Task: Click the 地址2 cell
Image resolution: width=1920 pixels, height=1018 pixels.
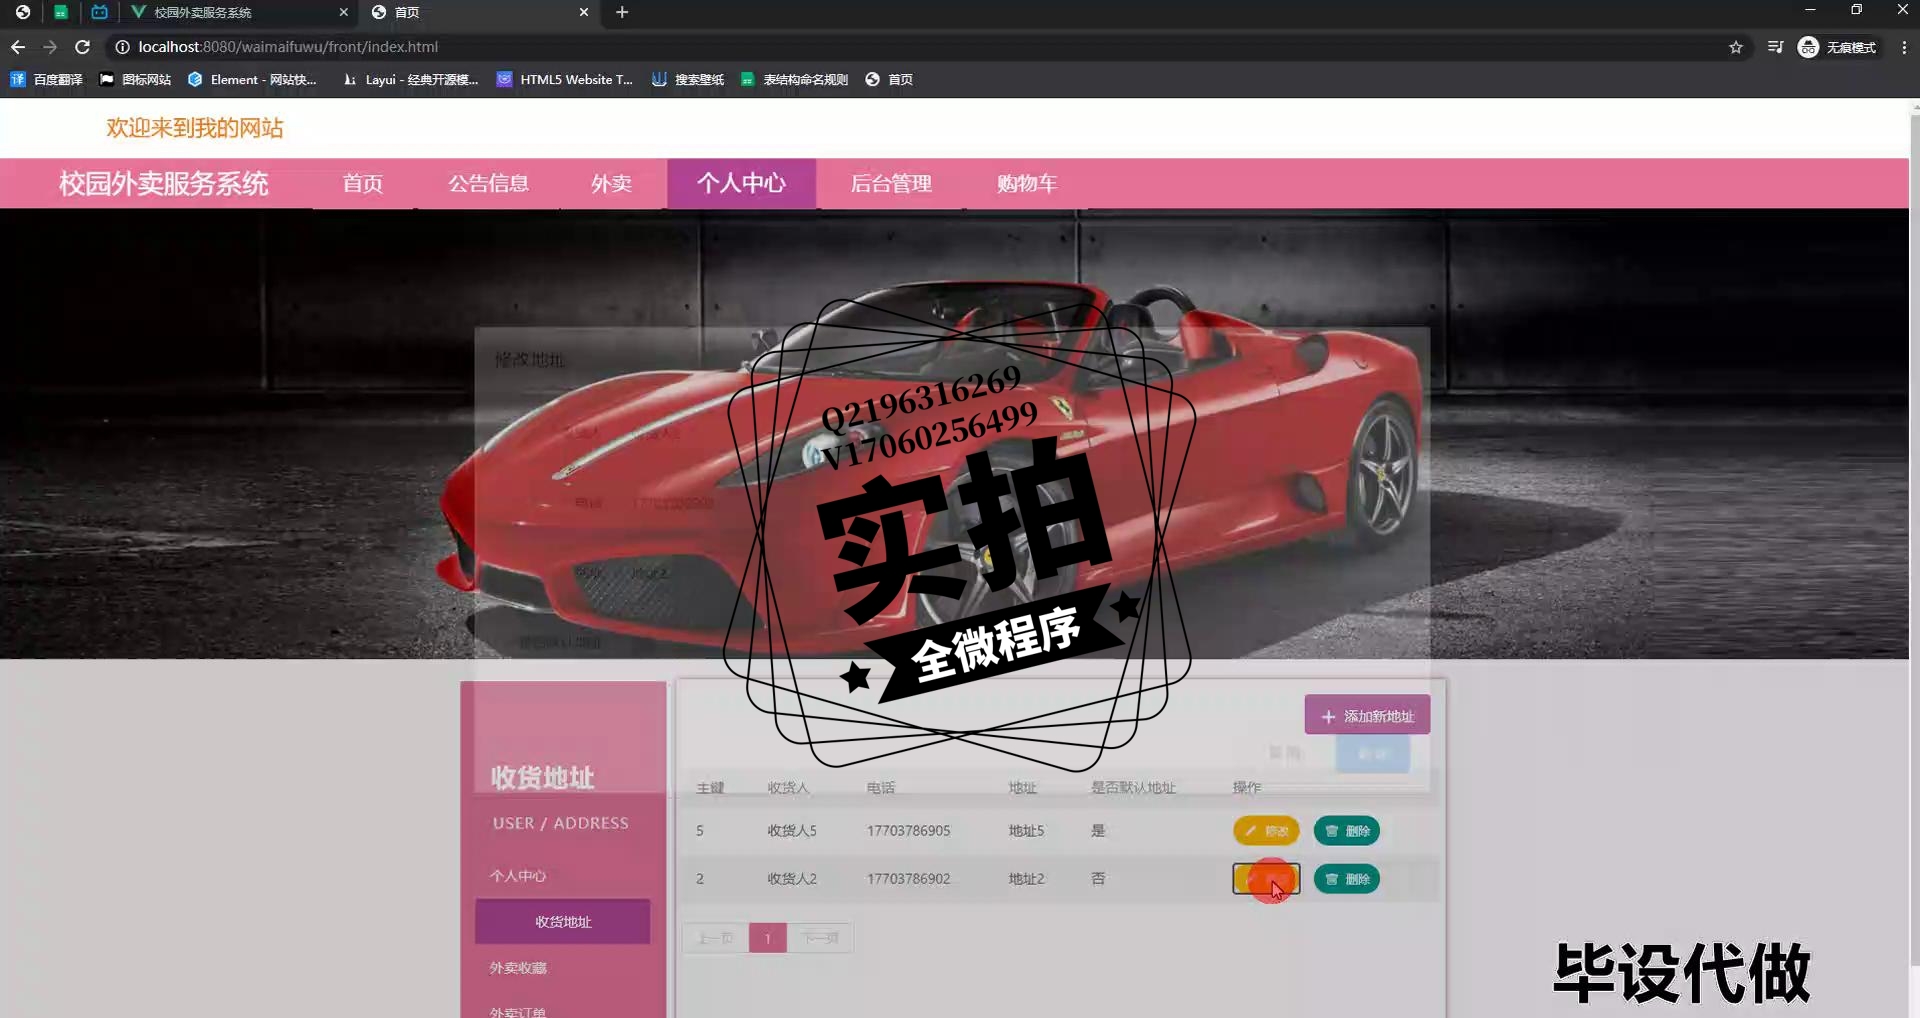Action: (1026, 878)
